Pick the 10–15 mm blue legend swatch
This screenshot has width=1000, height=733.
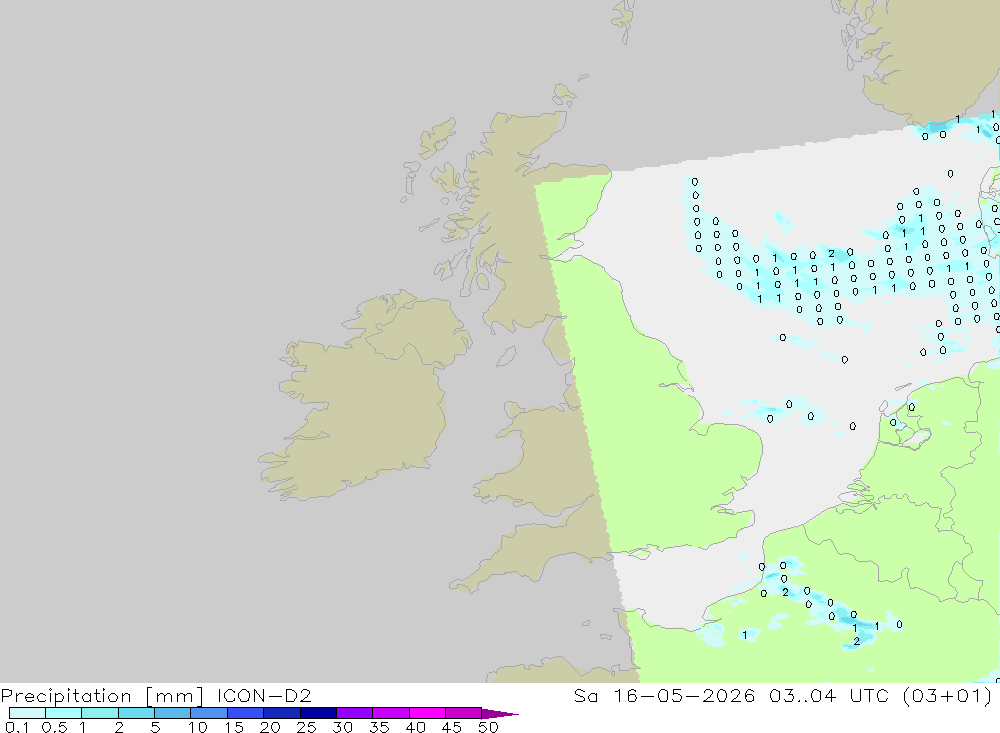tap(209, 713)
